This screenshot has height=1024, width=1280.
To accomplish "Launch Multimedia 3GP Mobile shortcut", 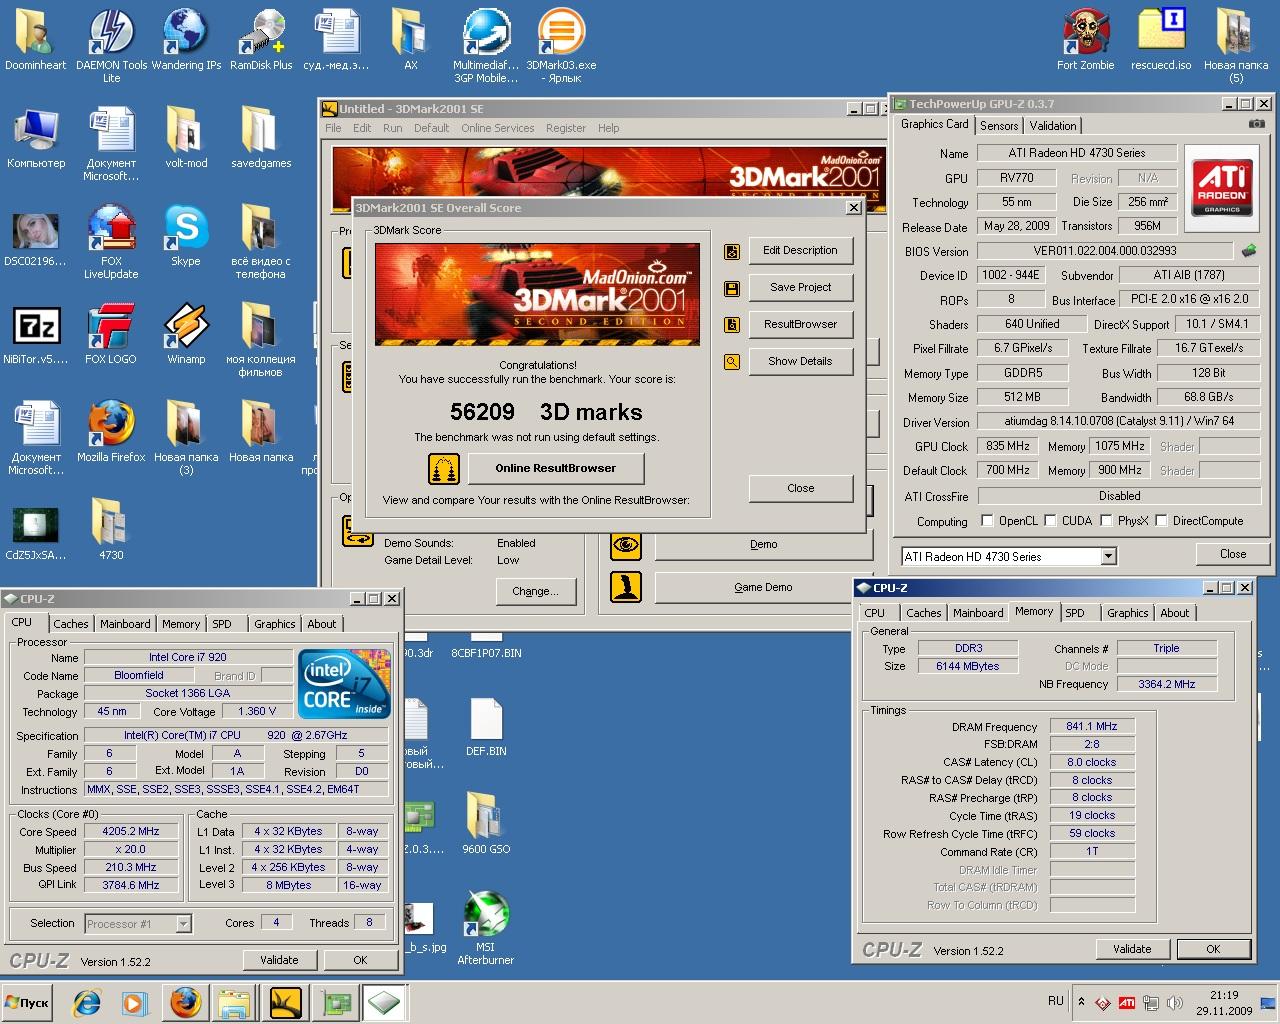I will coord(486,45).
